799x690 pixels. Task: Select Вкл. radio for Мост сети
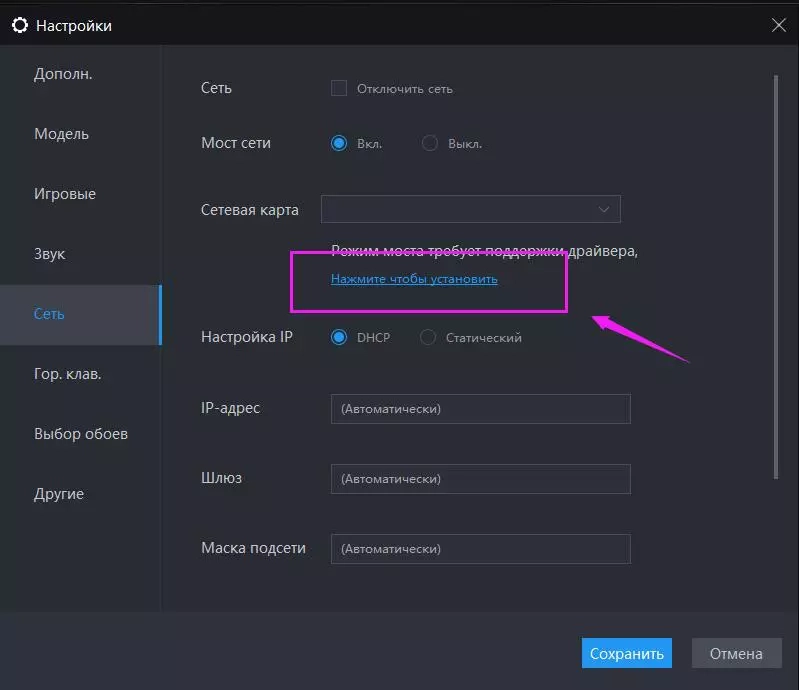(339, 143)
